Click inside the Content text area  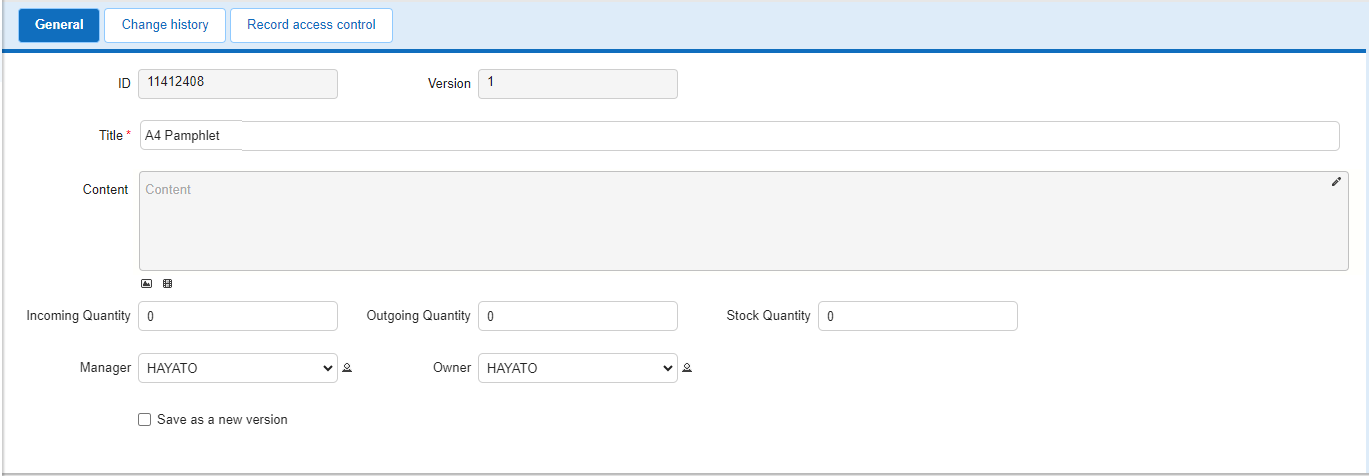click(742, 221)
